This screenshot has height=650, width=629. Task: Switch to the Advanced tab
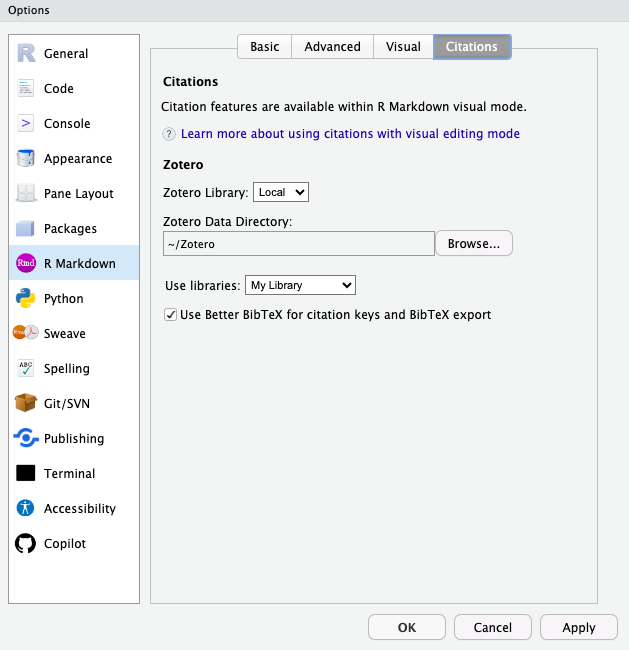click(332, 46)
